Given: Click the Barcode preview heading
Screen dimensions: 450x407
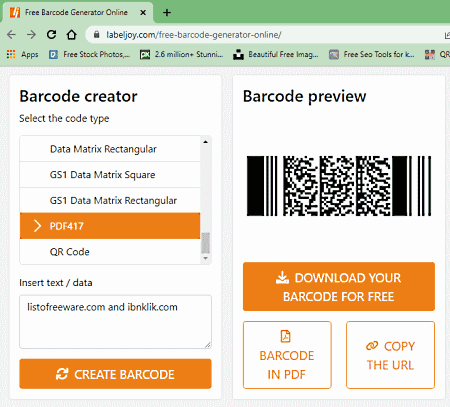Looking at the screenshot, I should (x=304, y=96).
